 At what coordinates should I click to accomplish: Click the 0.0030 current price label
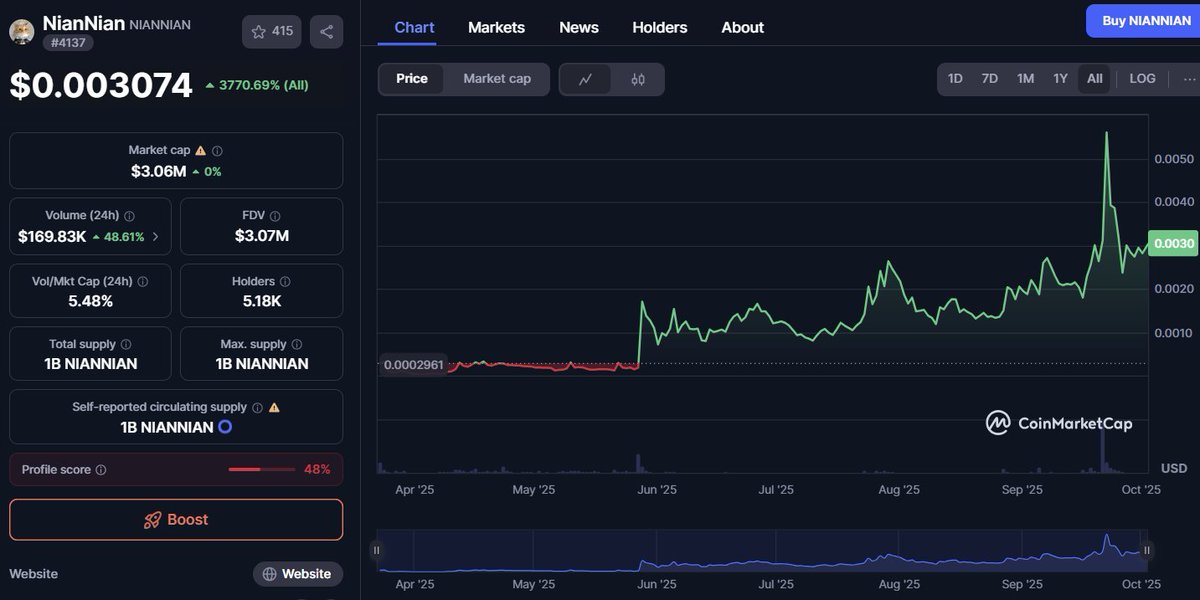point(1173,243)
